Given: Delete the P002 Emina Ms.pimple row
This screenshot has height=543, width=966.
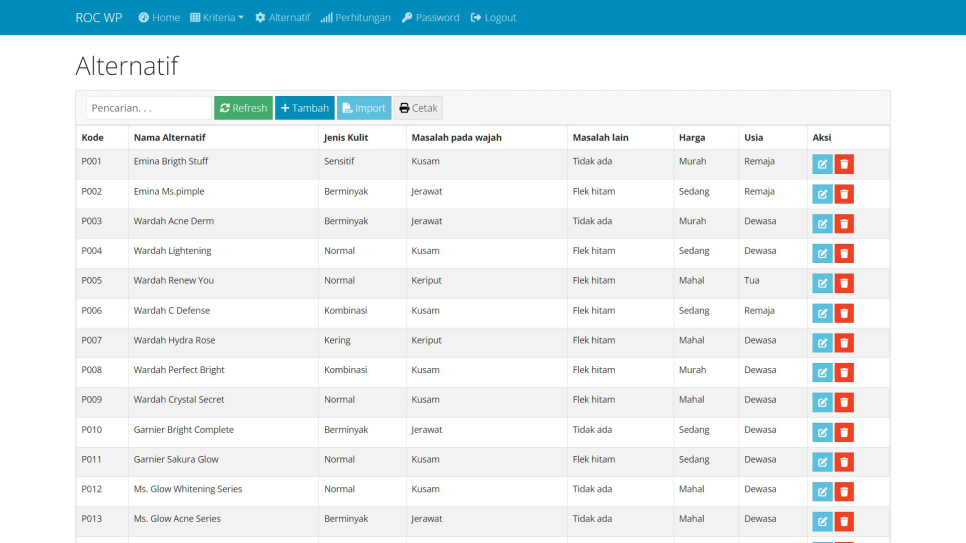Looking at the screenshot, I should [844, 194].
